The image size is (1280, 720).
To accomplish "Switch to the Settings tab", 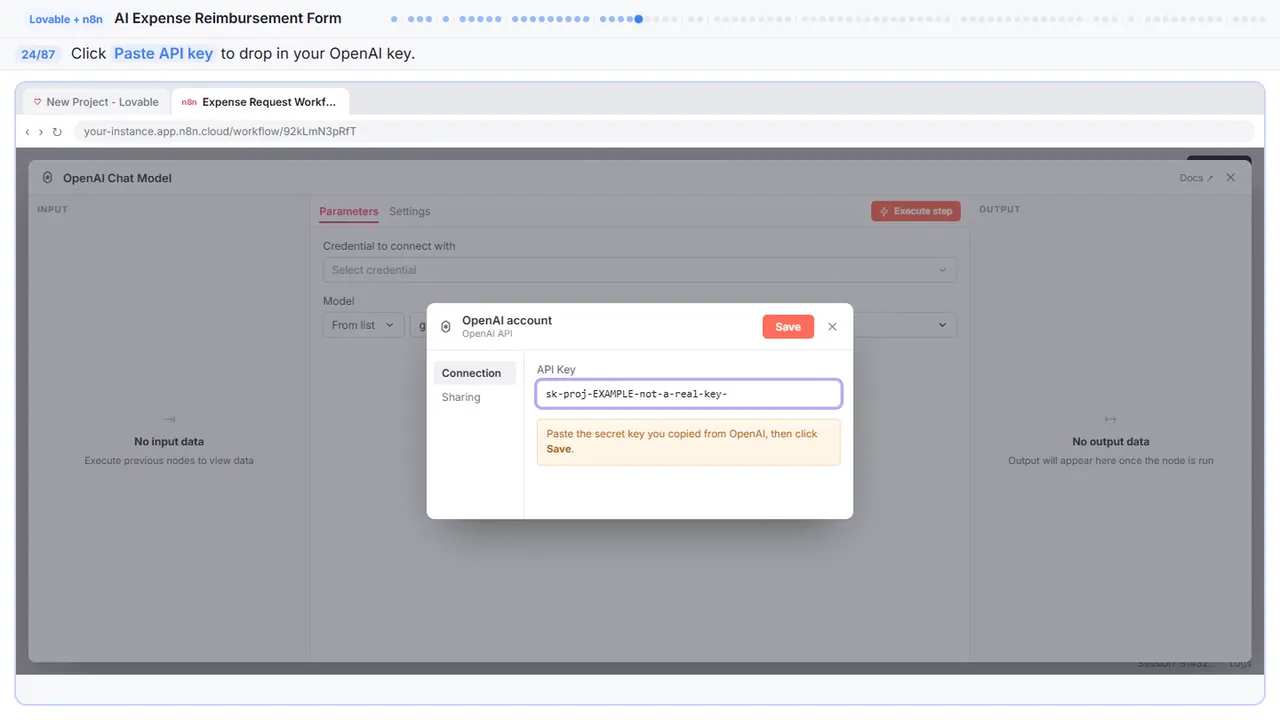I will (410, 211).
